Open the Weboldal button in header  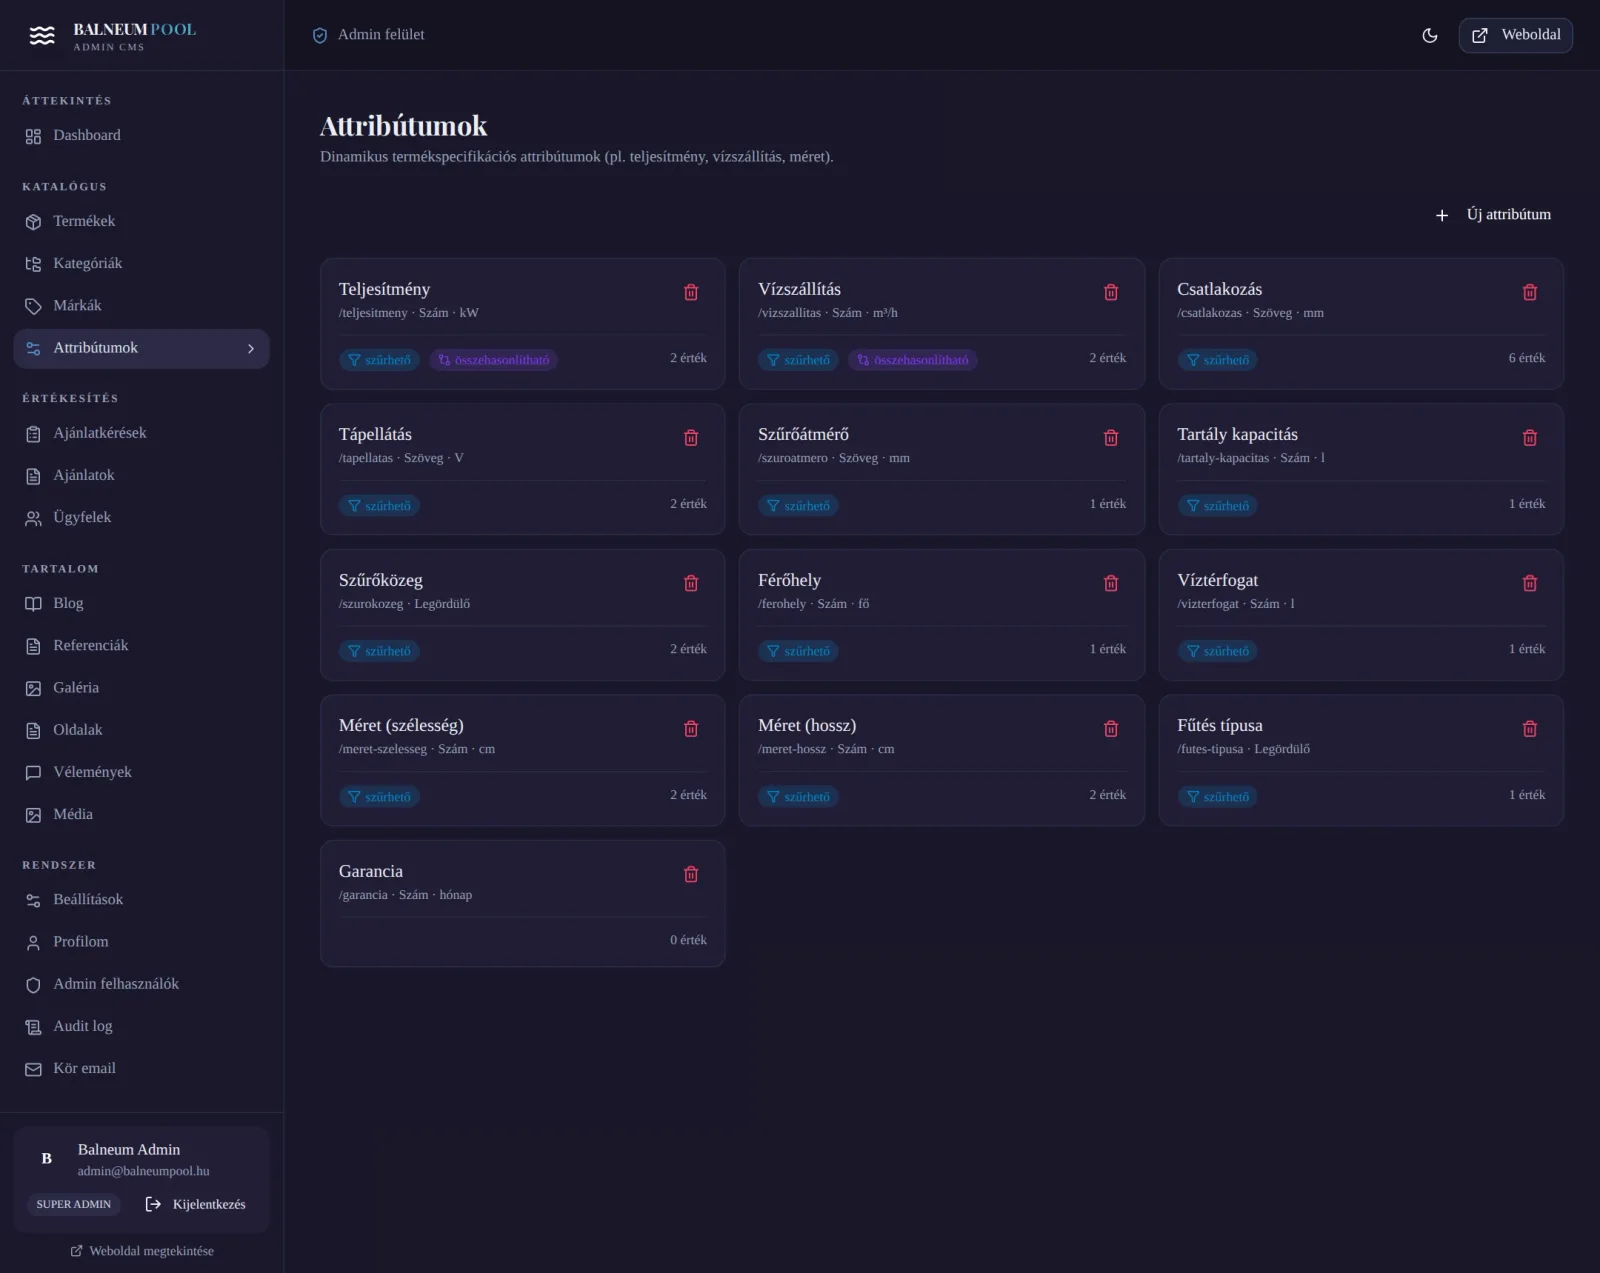coord(1515,35)
